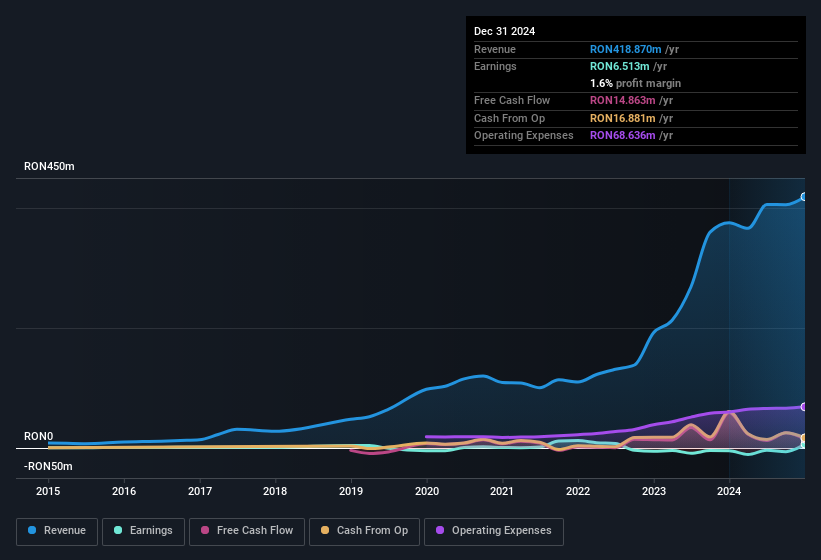821x560 pixels.
Task: Click the Revenue row label in tooltip
Action: [x=495, y=49]
